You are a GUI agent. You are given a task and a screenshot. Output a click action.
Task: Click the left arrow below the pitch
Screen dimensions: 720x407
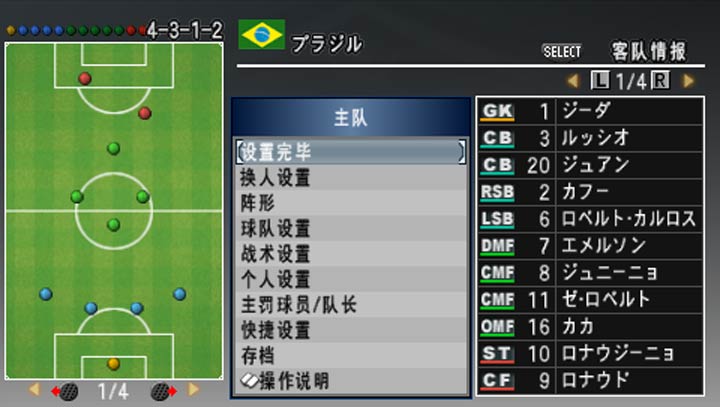[x=34, y=390]
